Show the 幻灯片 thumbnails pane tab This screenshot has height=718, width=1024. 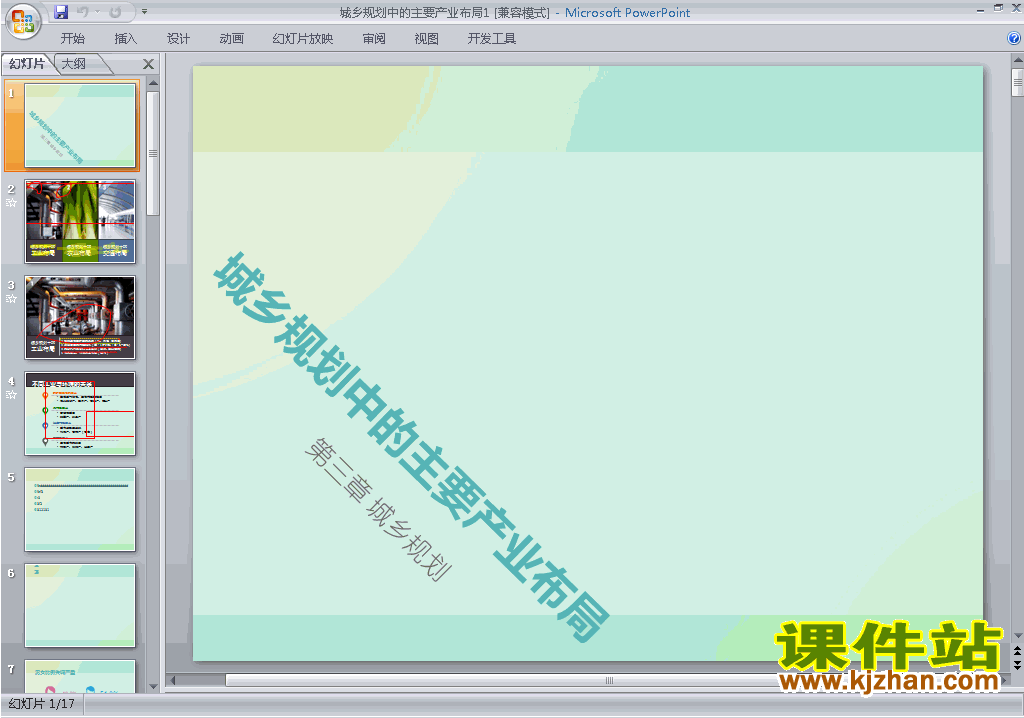pos(27,63)
